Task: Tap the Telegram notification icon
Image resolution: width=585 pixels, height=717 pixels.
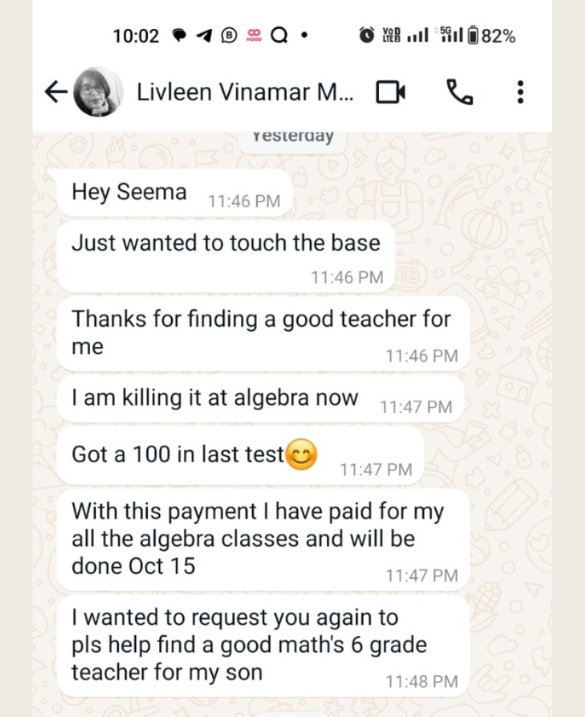Action: click(204, 35)
